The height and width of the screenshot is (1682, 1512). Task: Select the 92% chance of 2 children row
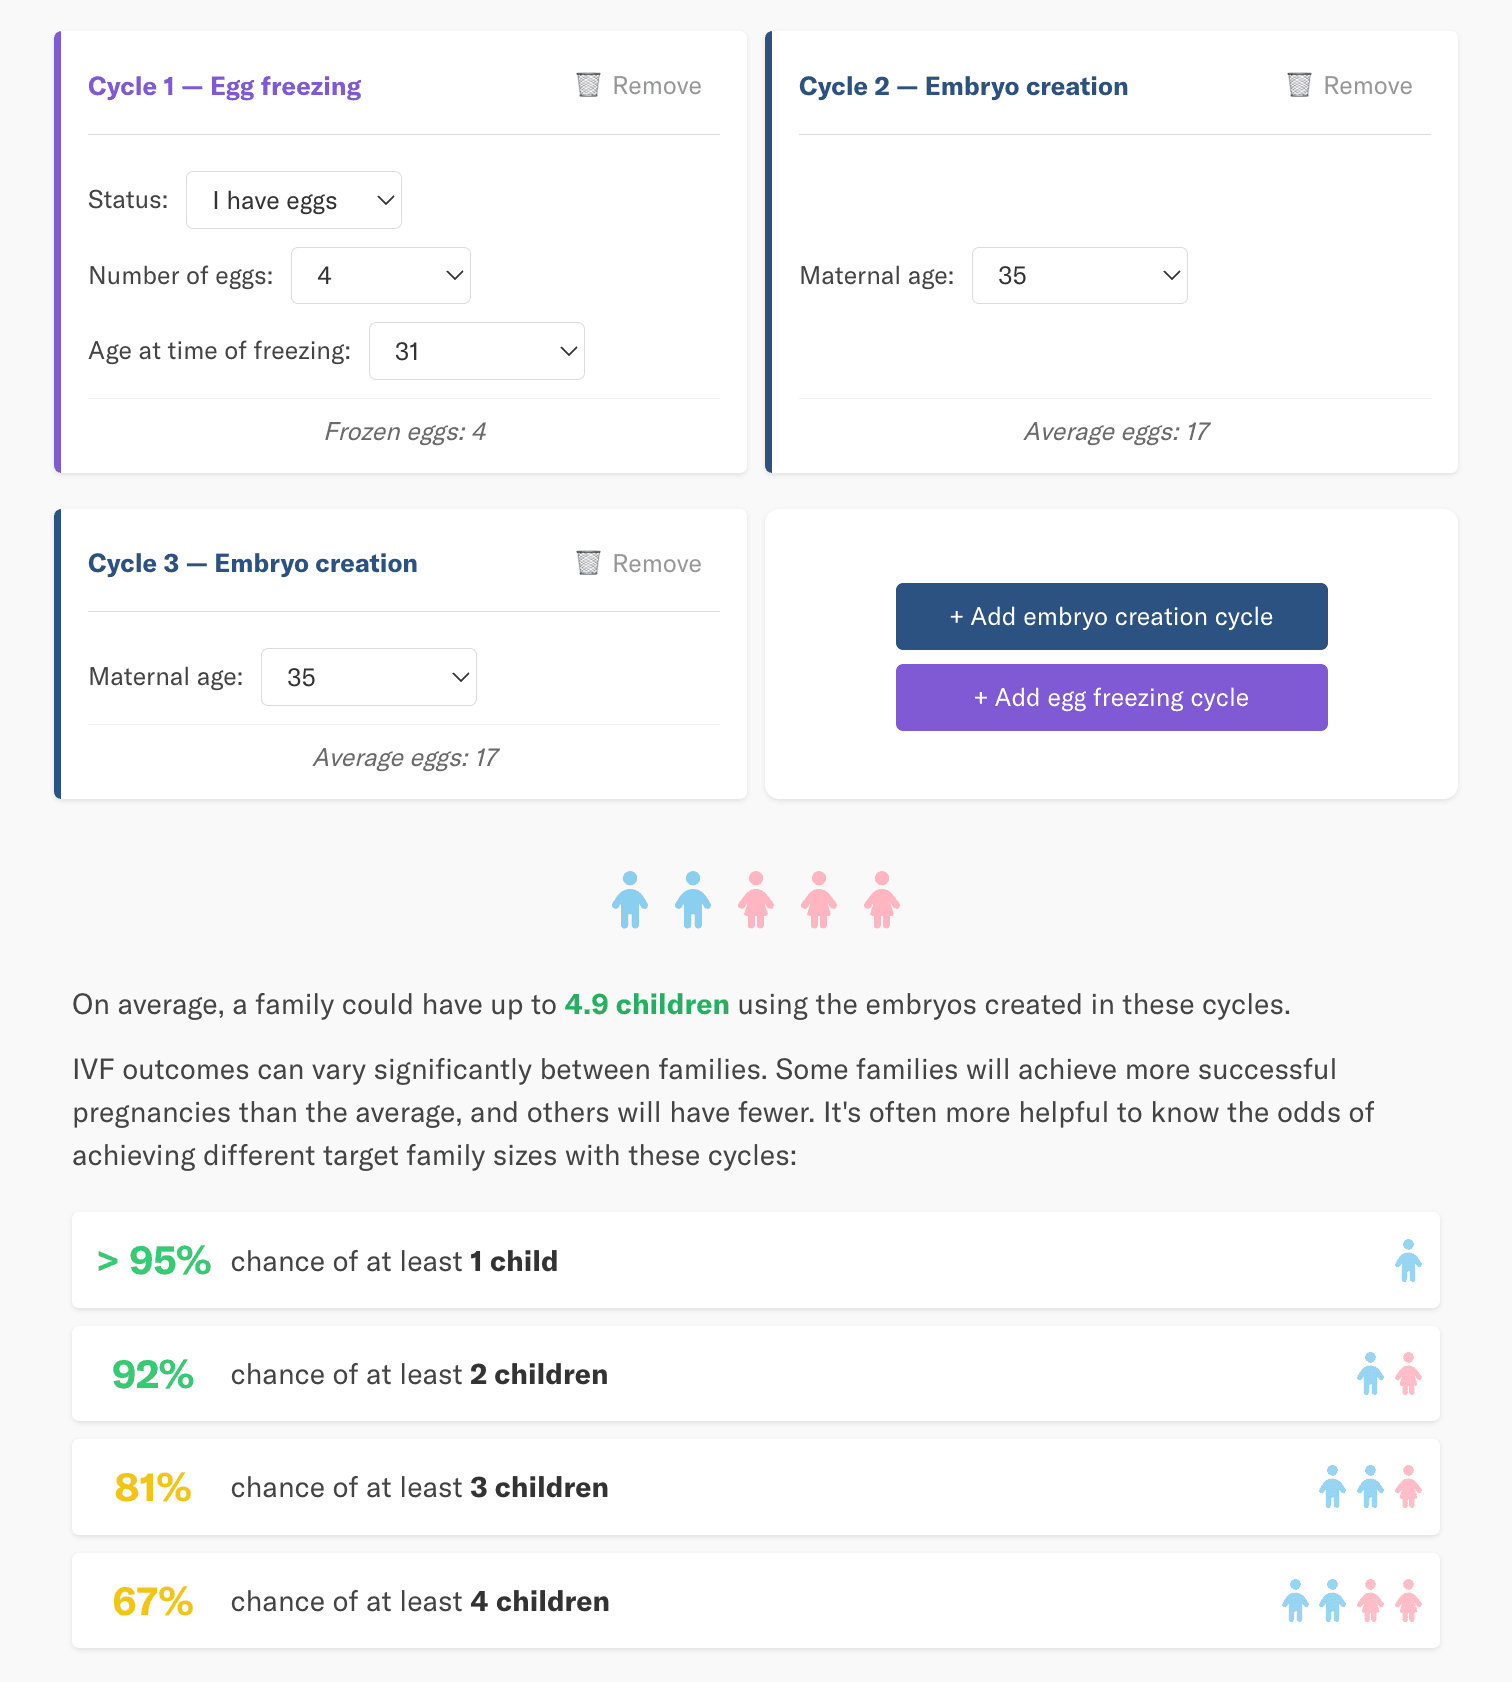point(756,1374)
